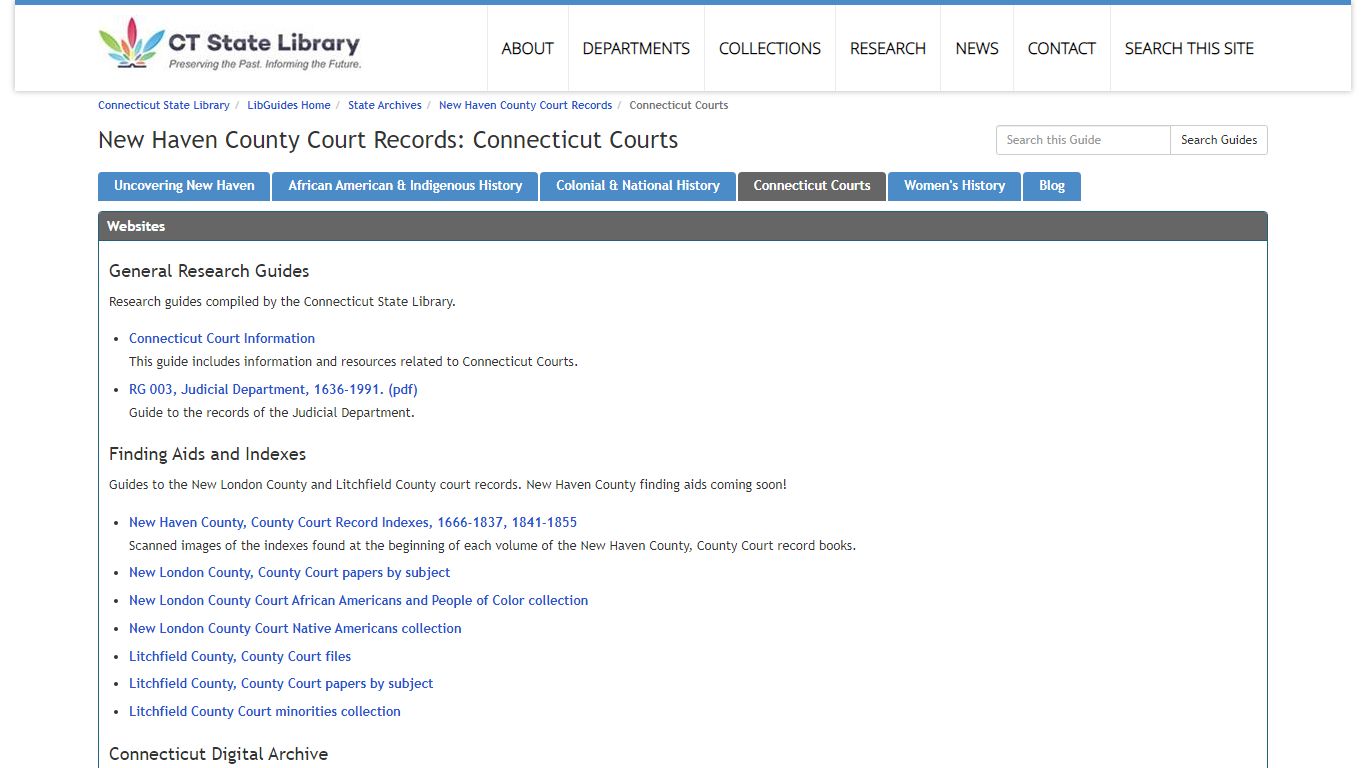Click the Connecticut Digital Archive heading
This screenshot has width=1366, height=768.
(218, 754)
